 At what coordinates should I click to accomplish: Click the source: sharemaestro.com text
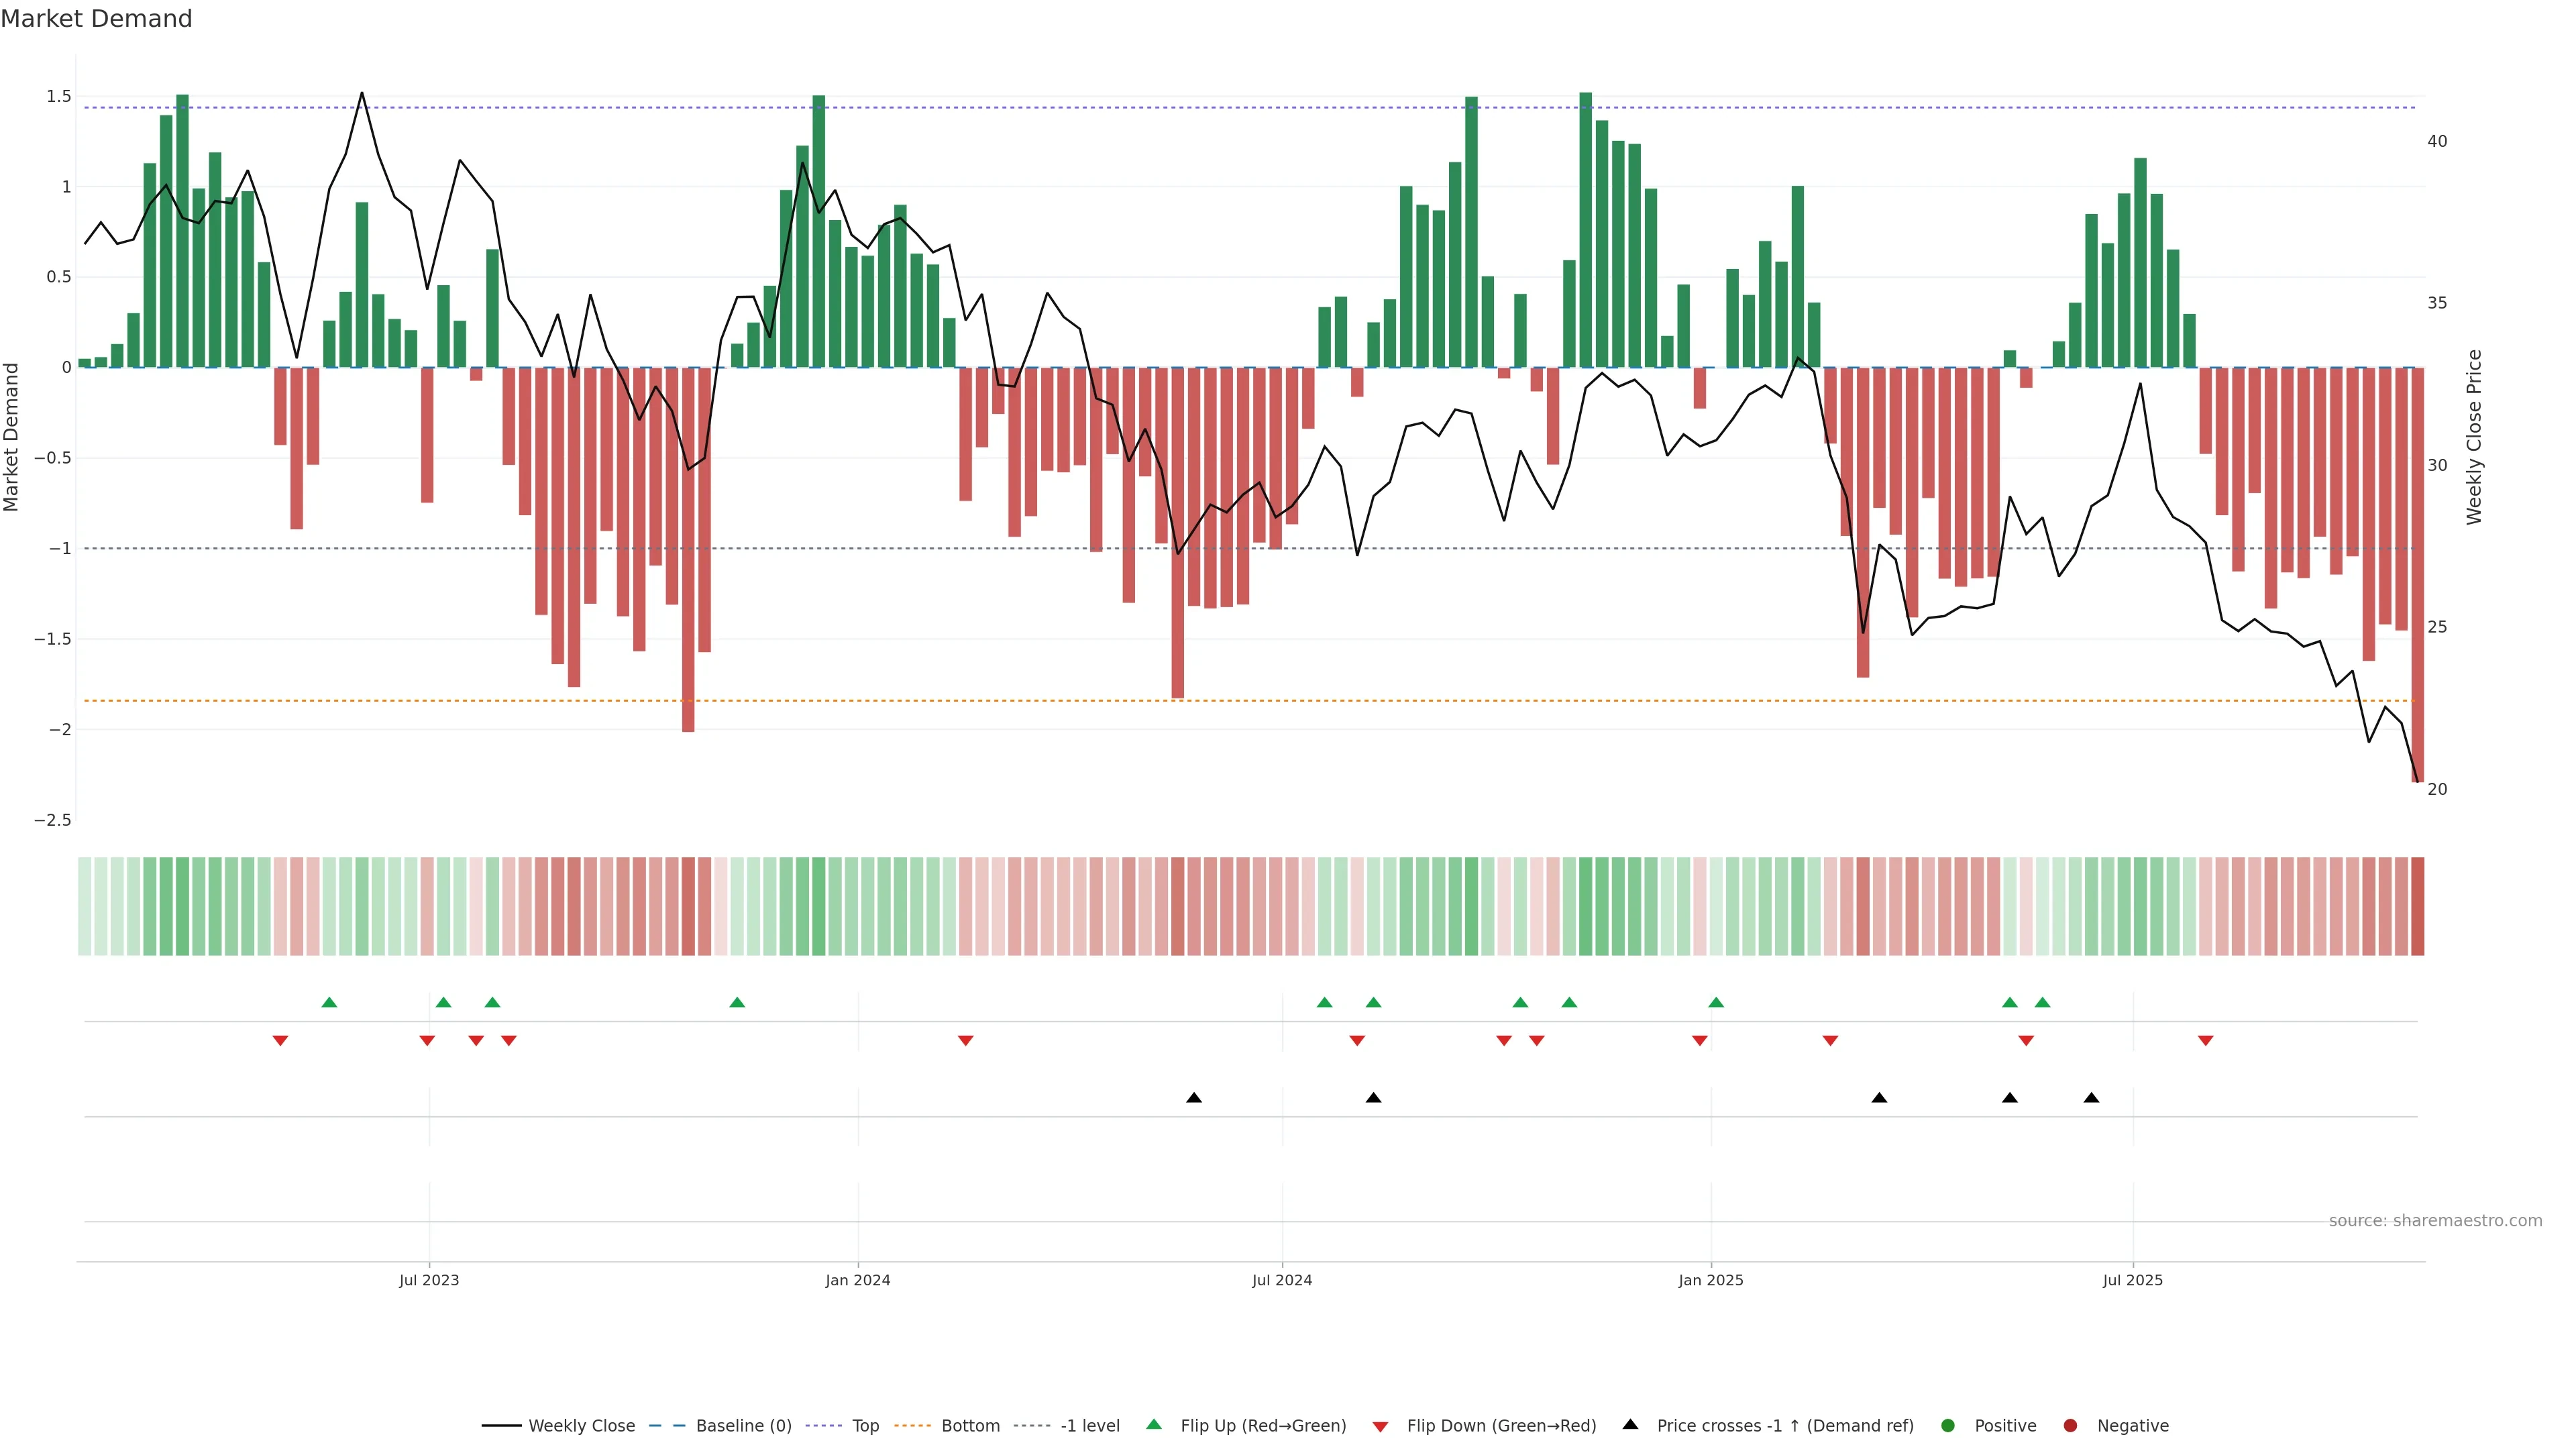(2435, 1220)
